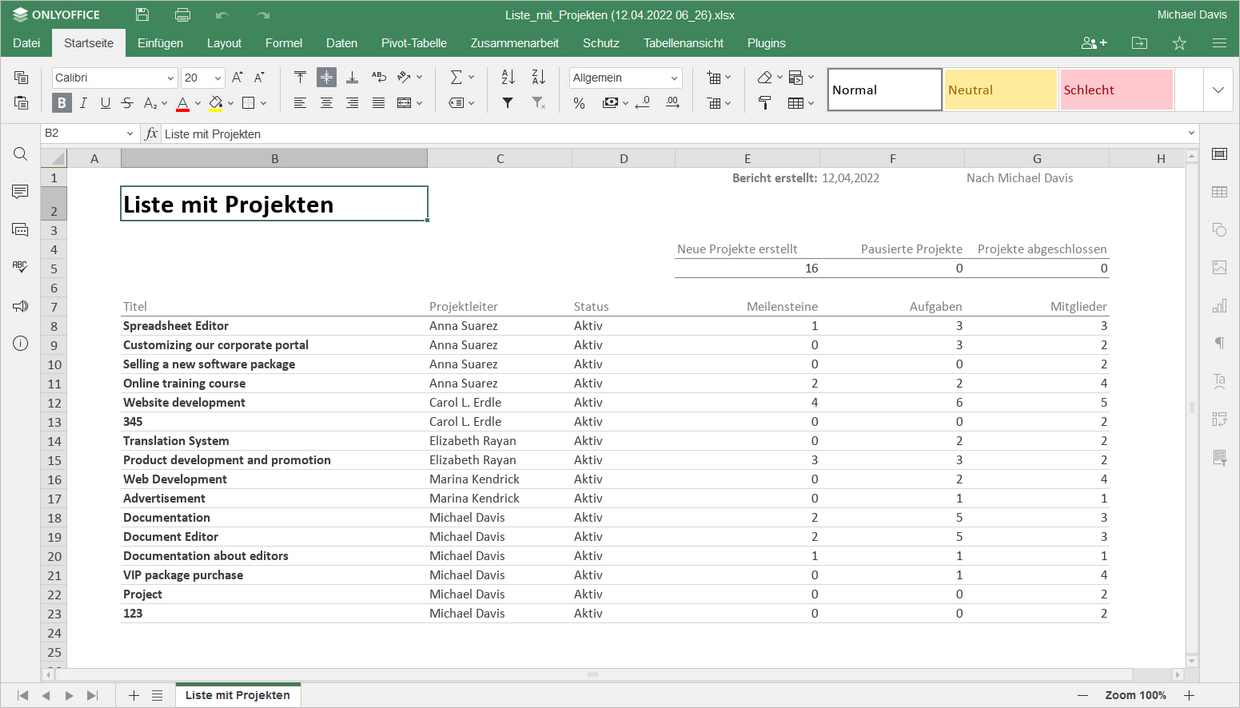Viewport: 1240px width, 708px height.
Task: Apply the Schlecht cell style
Action: pyautogui.click(x=1117, y=90)
